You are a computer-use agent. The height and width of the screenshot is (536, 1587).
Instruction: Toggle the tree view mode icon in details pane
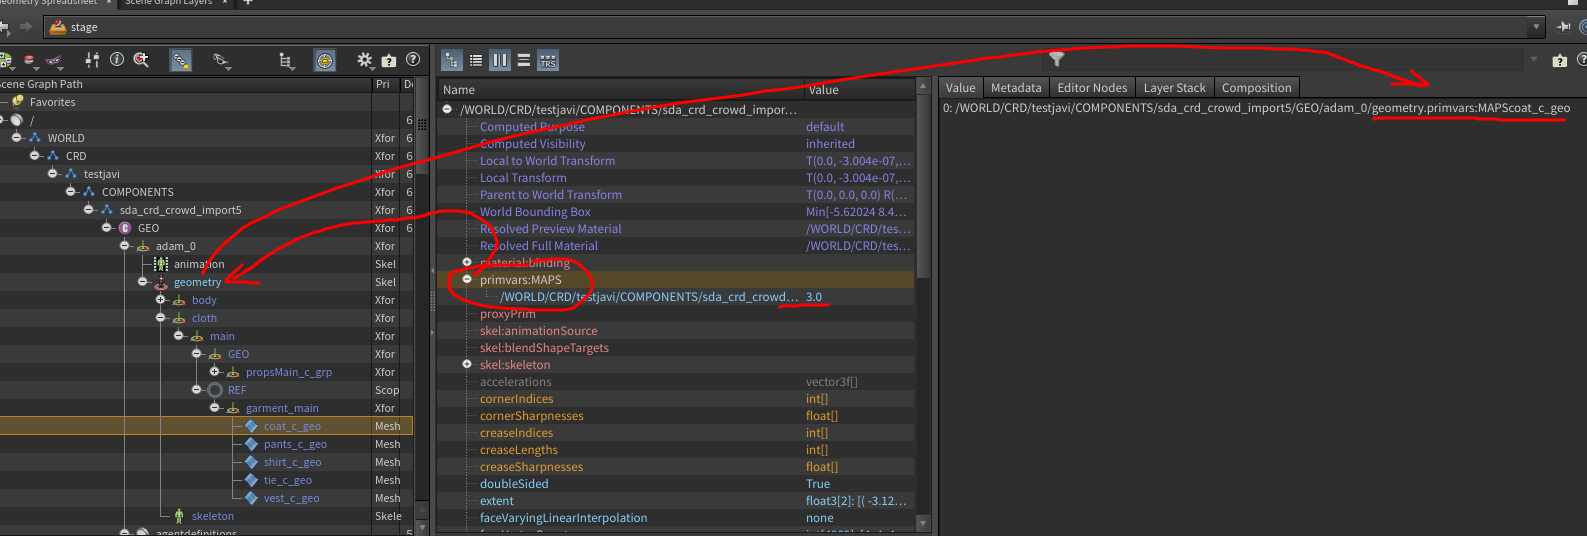click(x=452, y=61)
